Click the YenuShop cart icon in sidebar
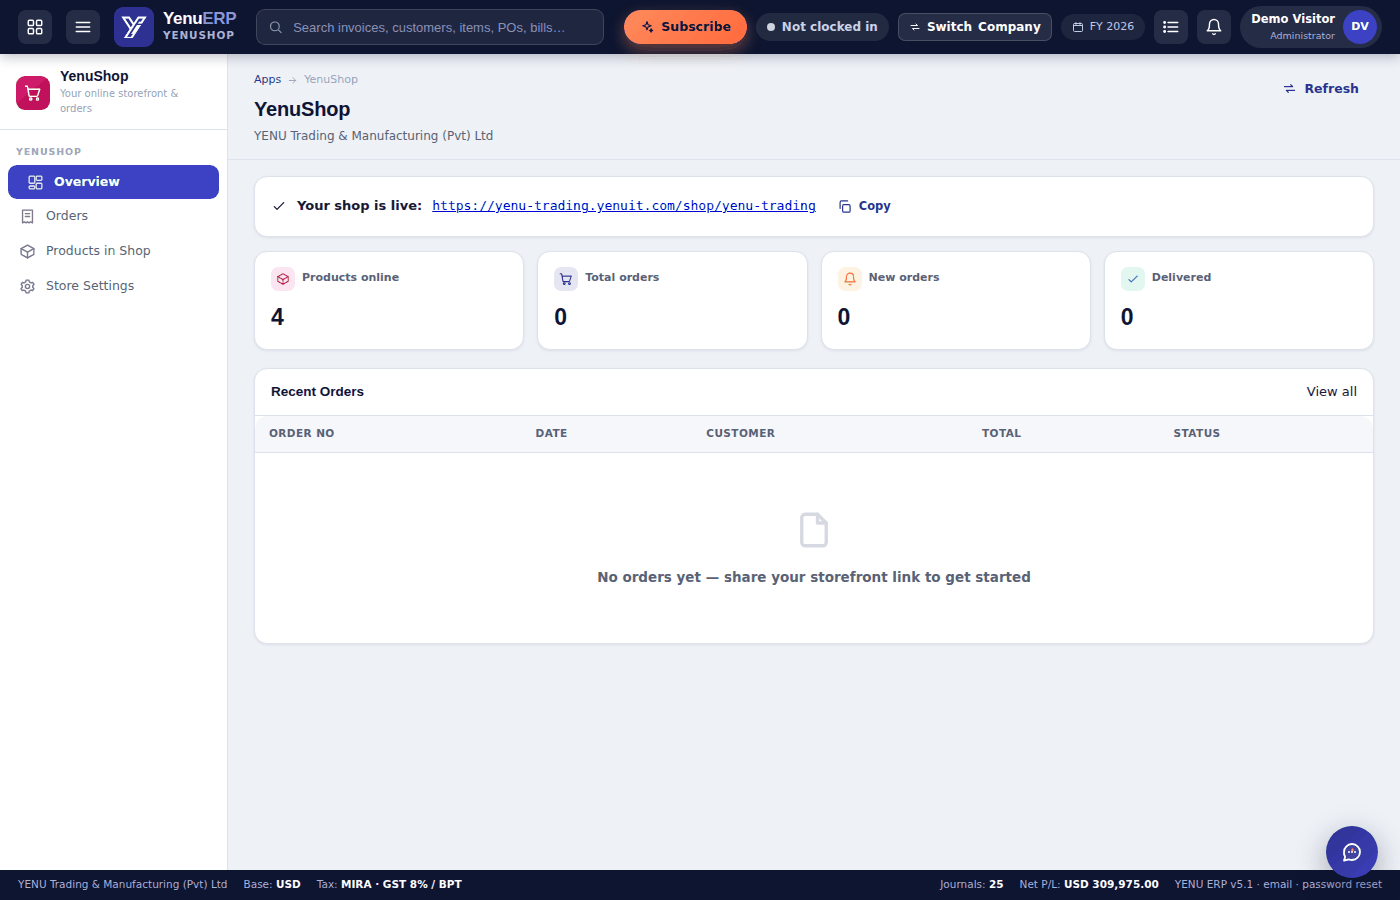 click(x=33, y=93)
